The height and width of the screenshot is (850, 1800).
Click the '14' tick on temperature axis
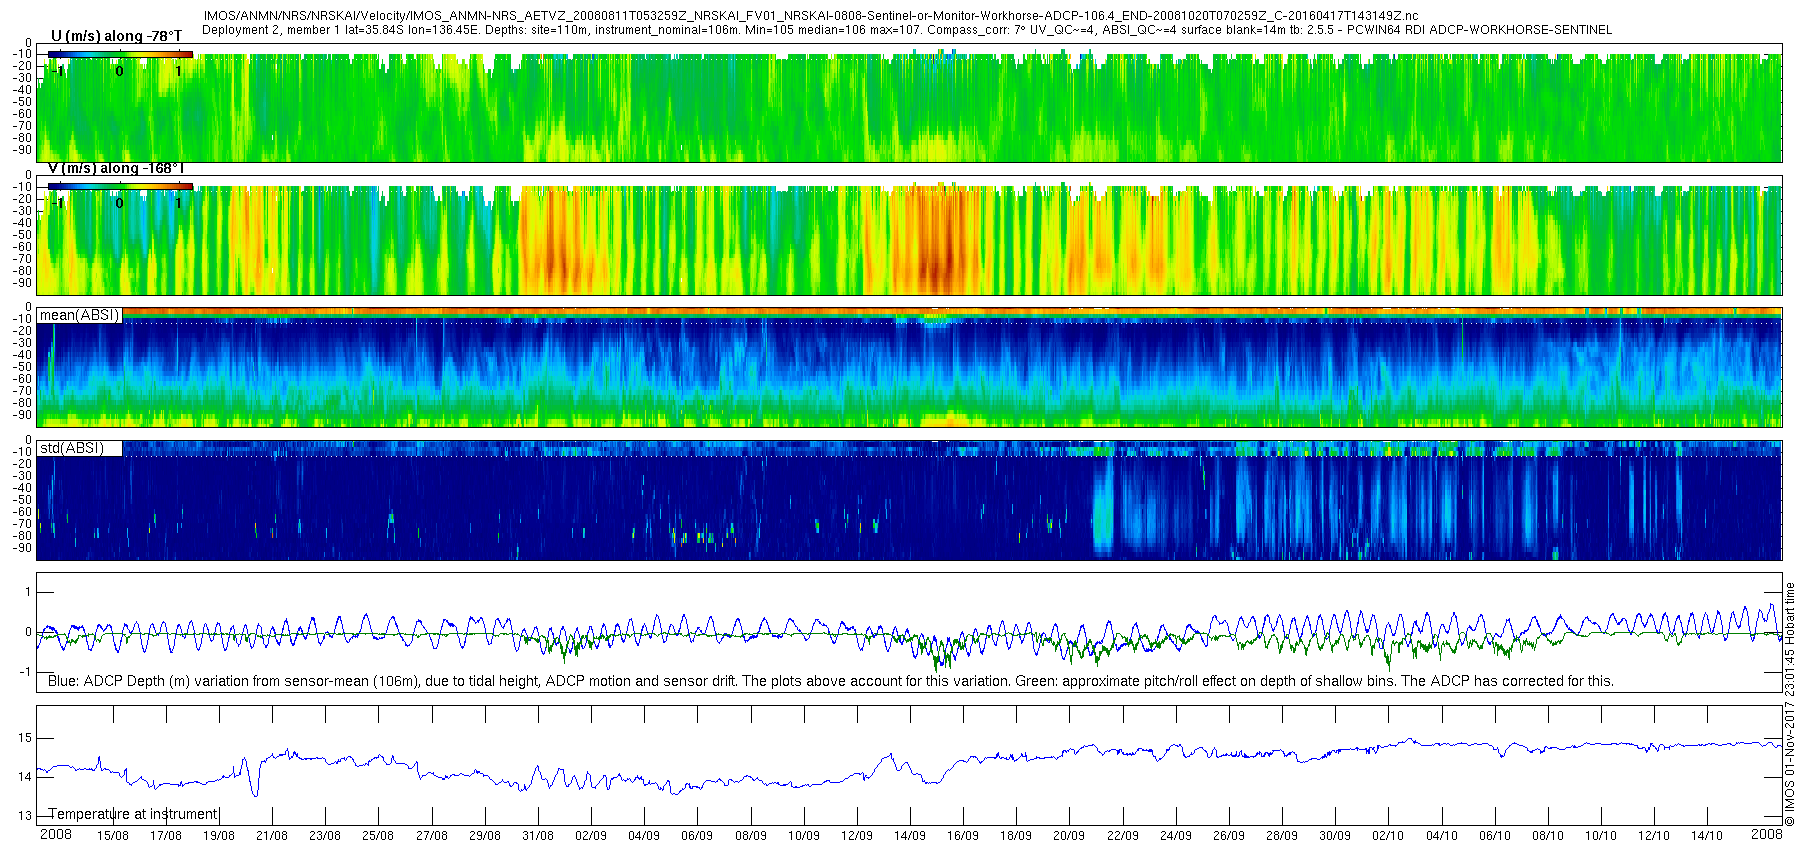[x=24, y=776]
